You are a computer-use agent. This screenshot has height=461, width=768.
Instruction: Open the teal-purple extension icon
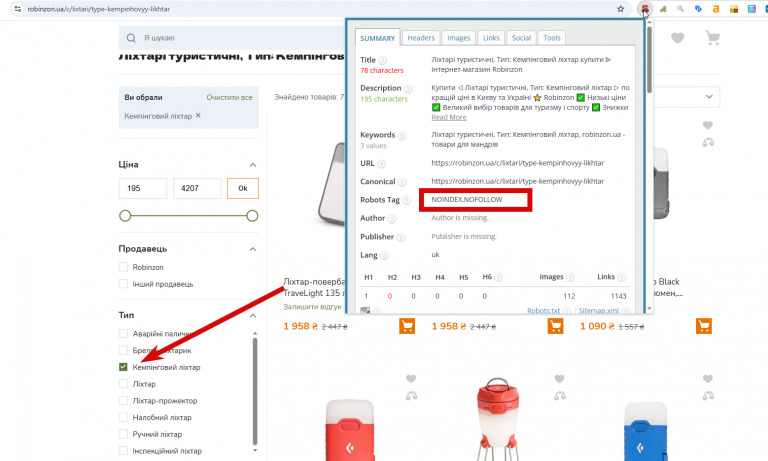click(751, 9)
